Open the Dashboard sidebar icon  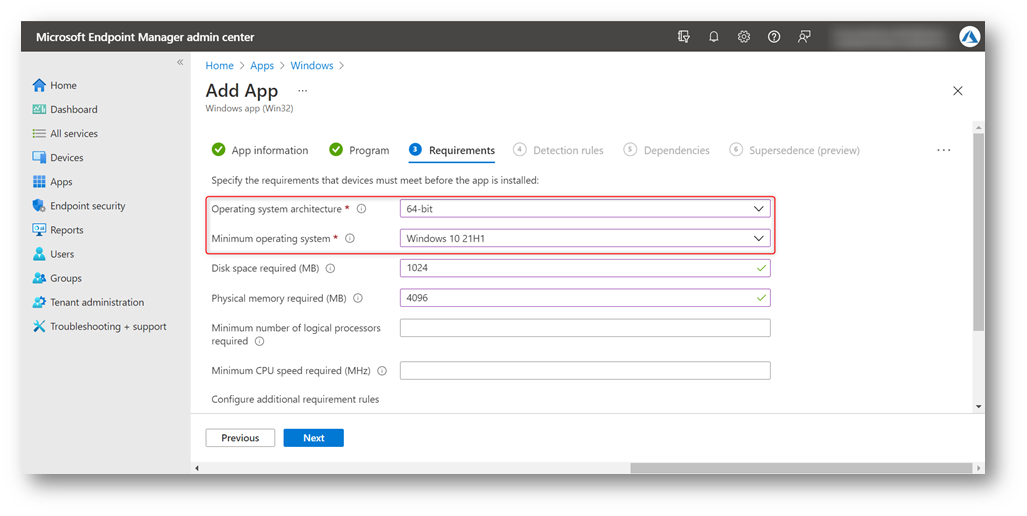[x=39, y=109]
